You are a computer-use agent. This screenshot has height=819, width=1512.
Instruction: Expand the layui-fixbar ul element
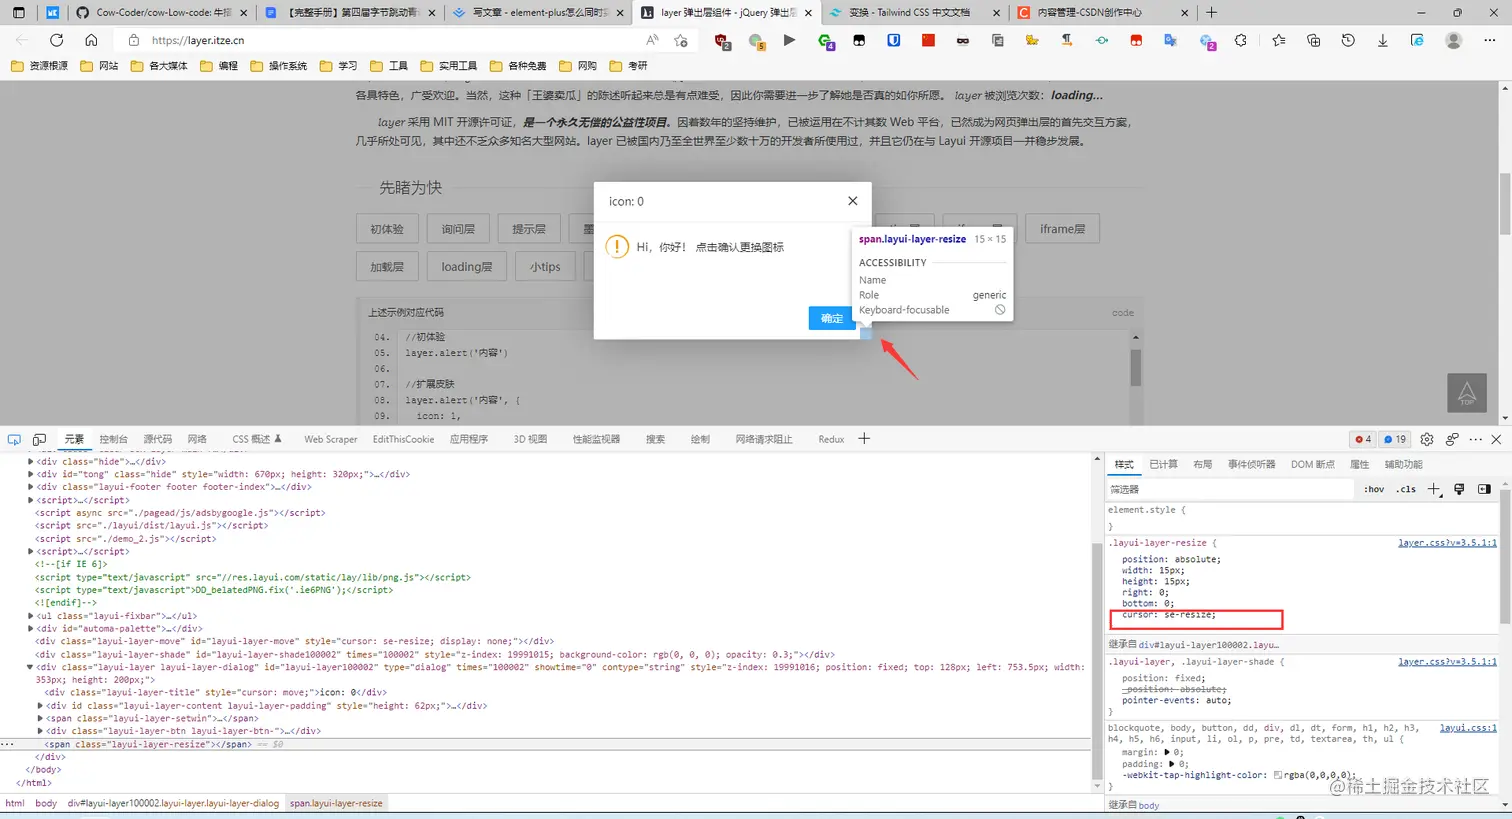(30, 615)
